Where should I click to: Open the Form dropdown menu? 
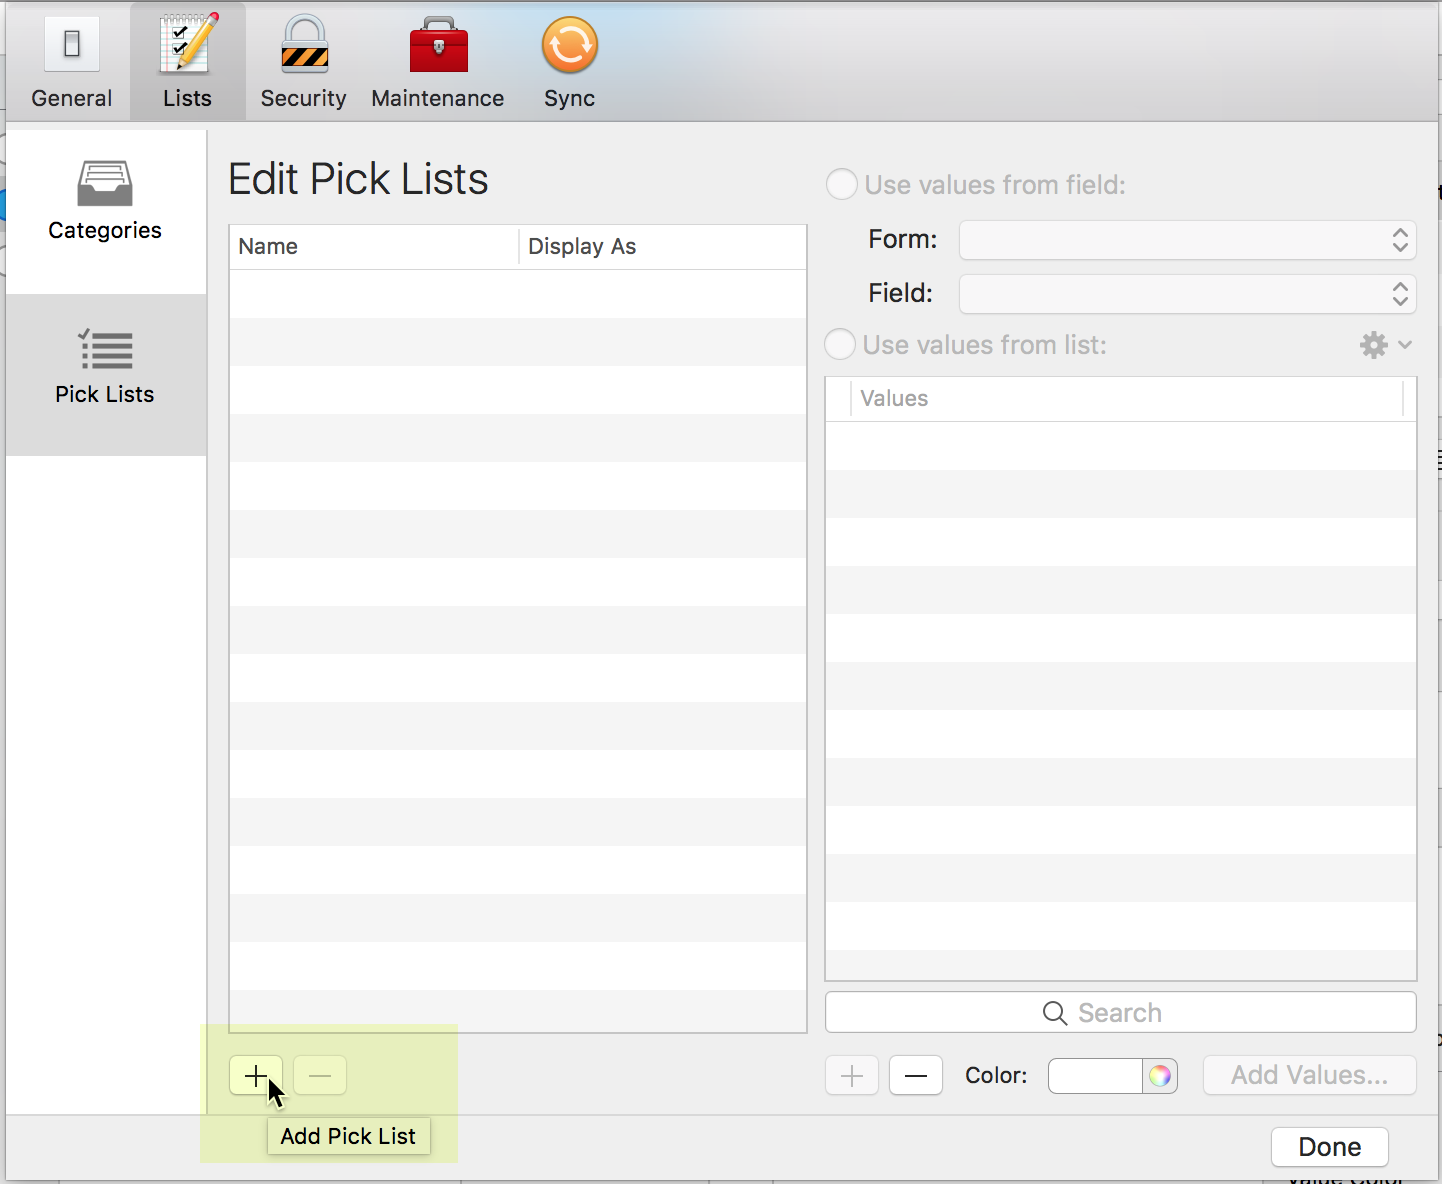(x=1187, y=240)
